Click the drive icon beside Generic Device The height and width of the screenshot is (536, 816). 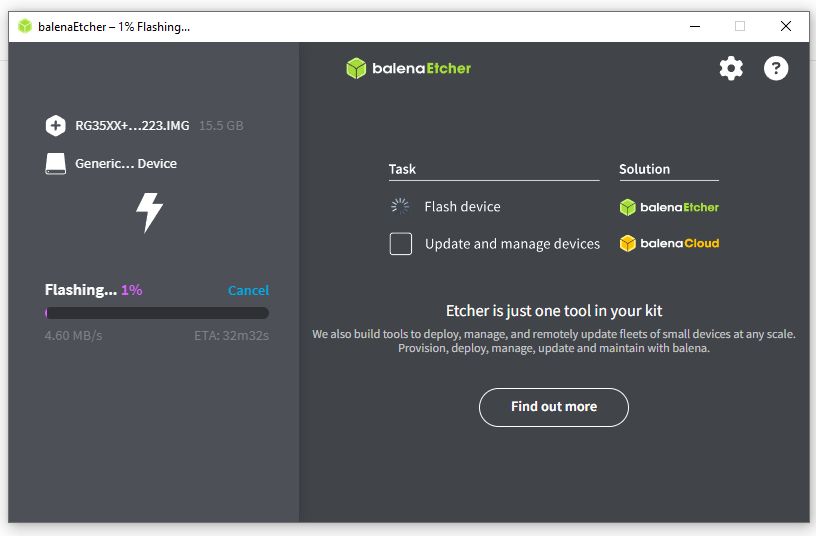[x=56, y=163]
